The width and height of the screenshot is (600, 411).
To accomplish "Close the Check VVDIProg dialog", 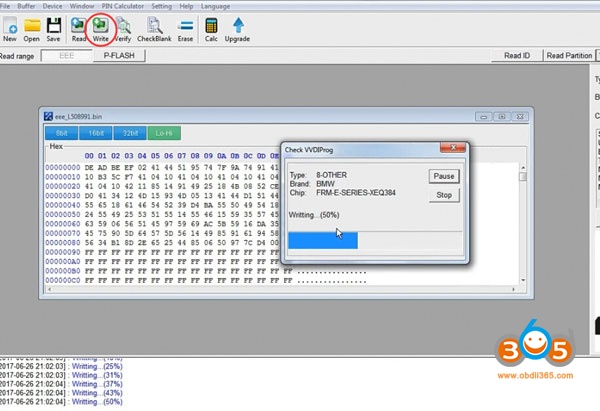I will [x=453, y=148].
